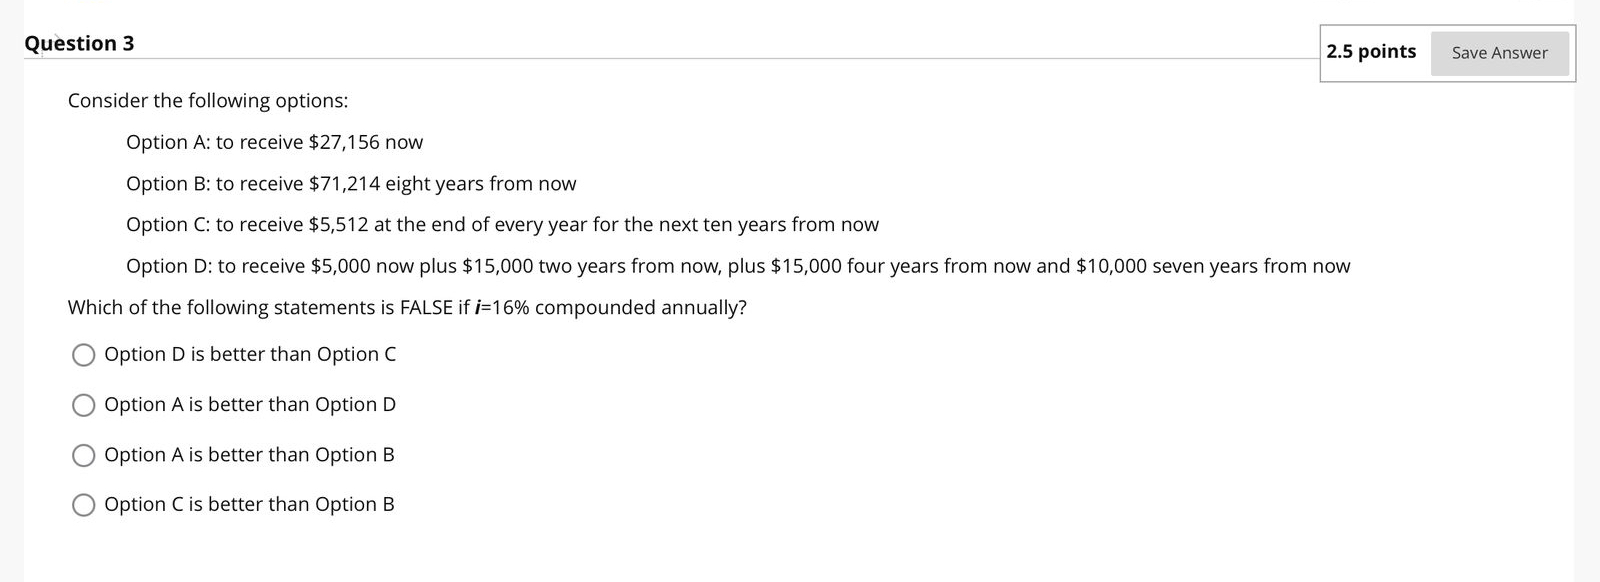Select radio circle for Option D better than C
Viewport: 1600px width, 582px height.
tap(84, 355)
